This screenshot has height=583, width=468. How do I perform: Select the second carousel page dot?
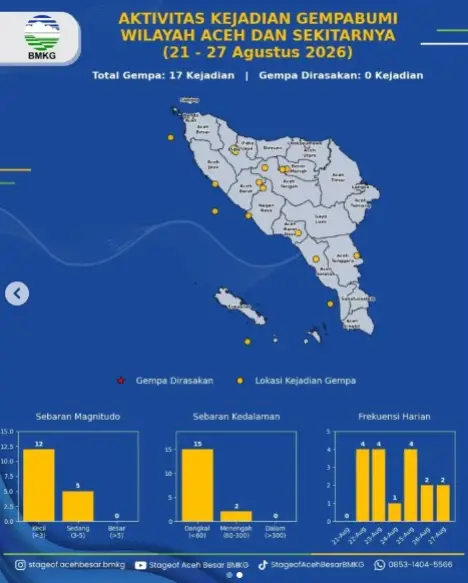[240, 575]
